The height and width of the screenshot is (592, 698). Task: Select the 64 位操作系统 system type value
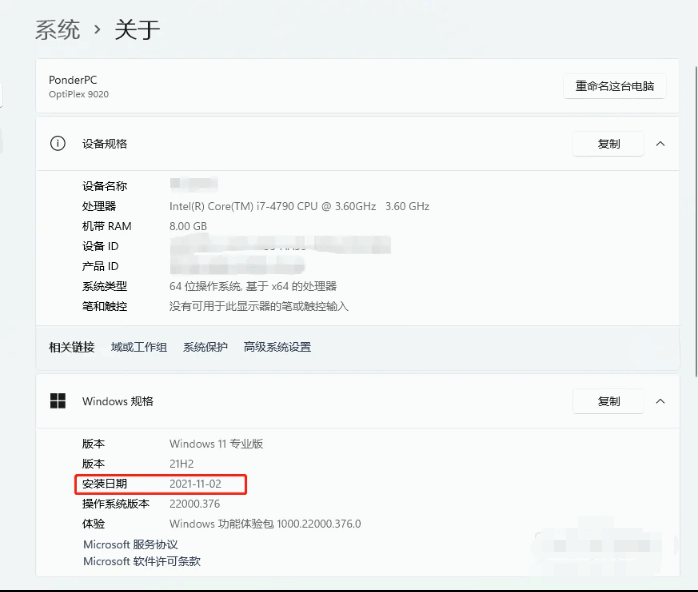[x=253, y=286]
